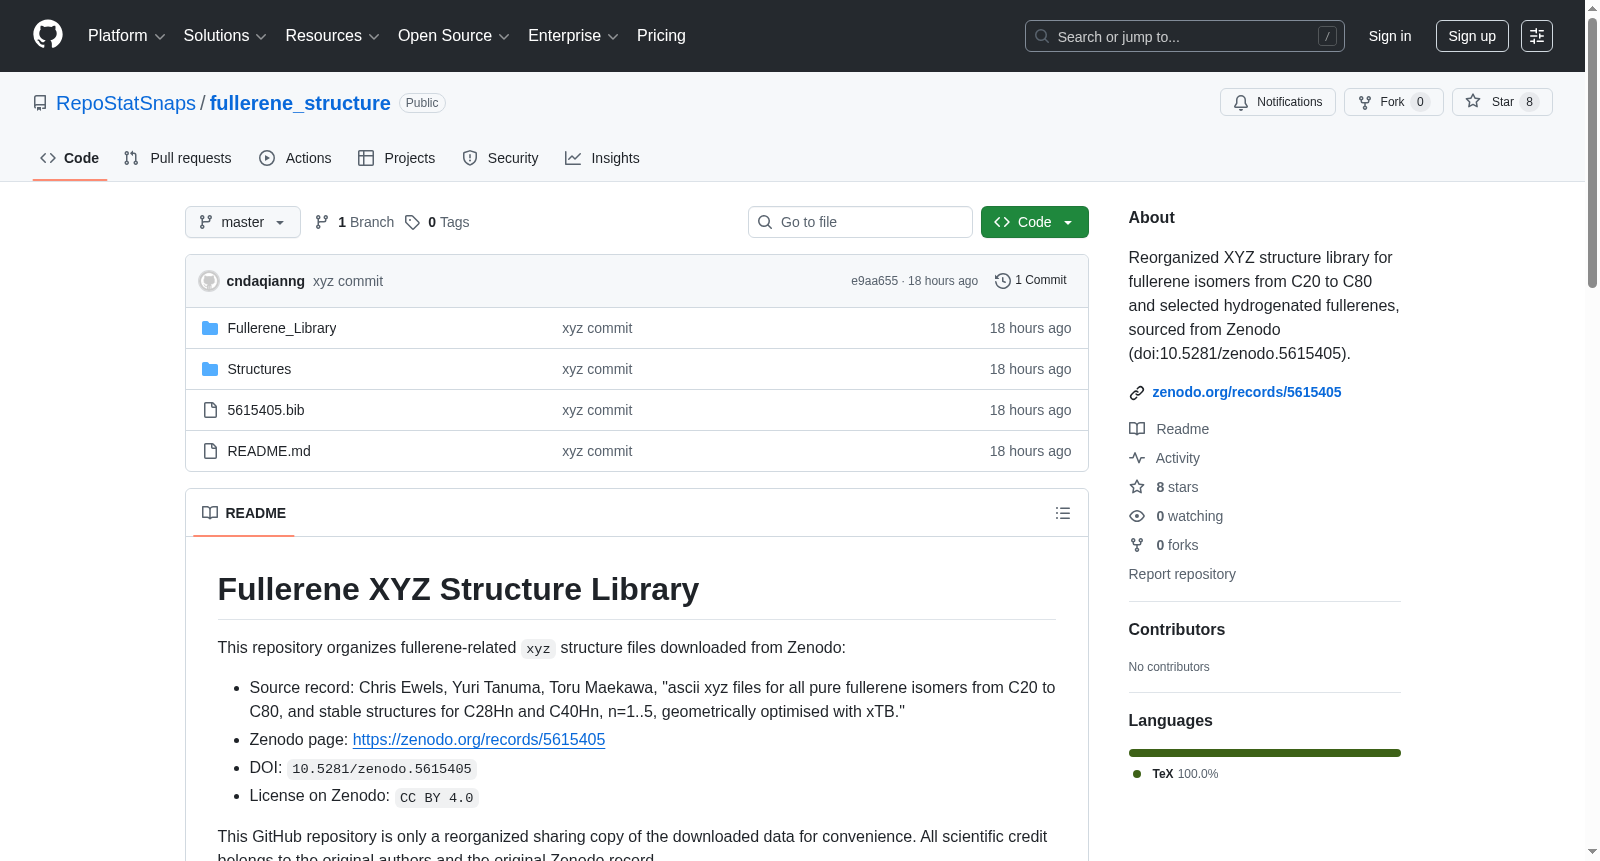This screenshot has height=861, width=1600.
Task: Click the README.md file icon
Action: coord(210,451)
